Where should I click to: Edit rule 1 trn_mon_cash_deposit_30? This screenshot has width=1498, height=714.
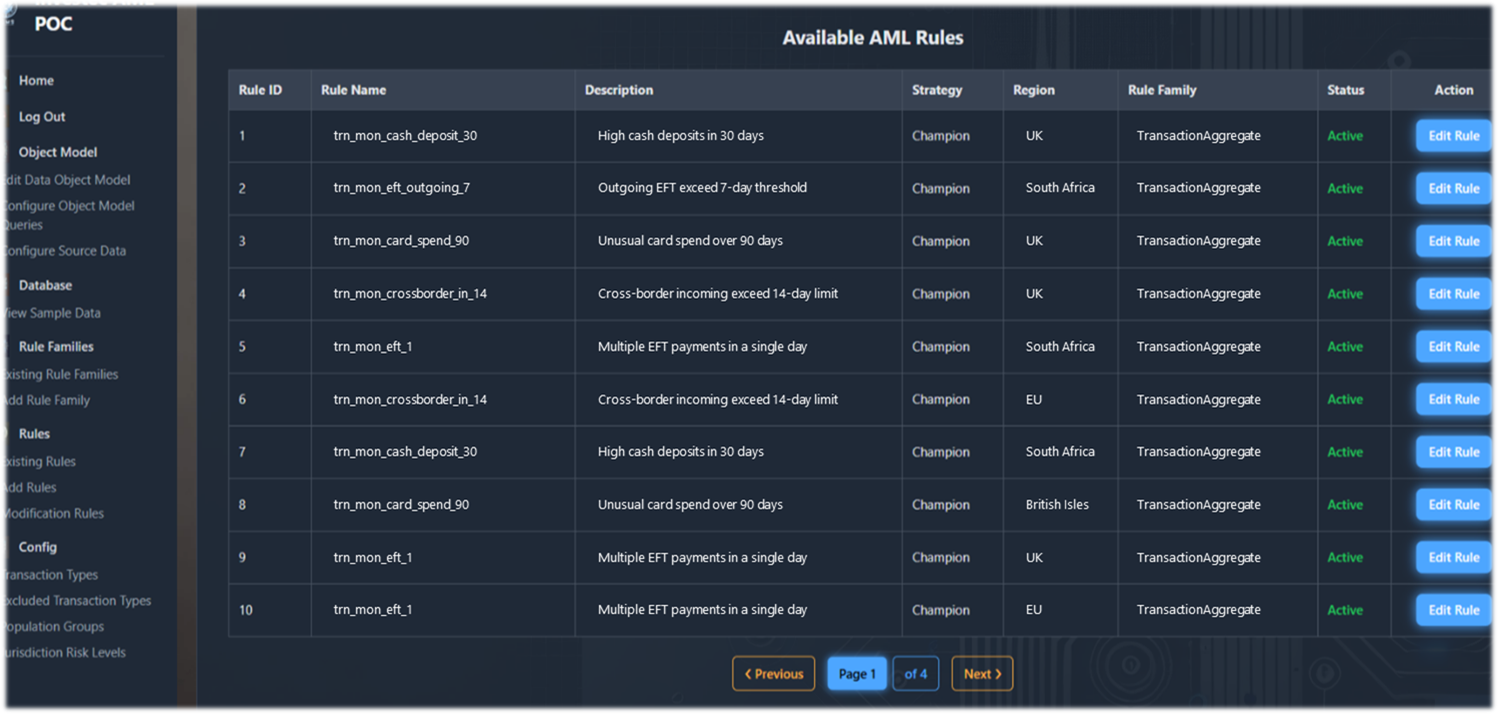point(1453,136)
